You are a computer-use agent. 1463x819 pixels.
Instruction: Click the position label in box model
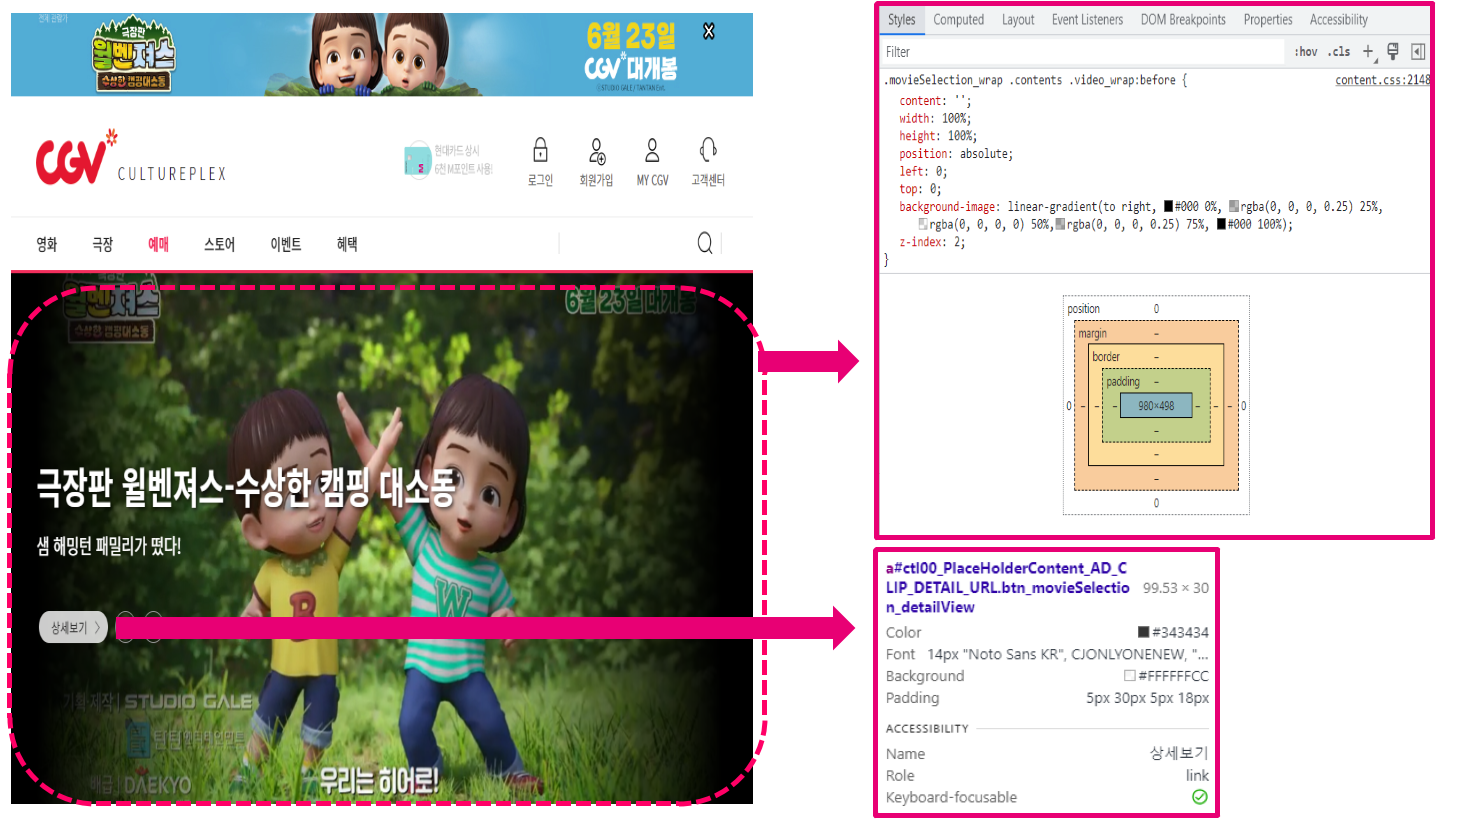(1083, 309)
